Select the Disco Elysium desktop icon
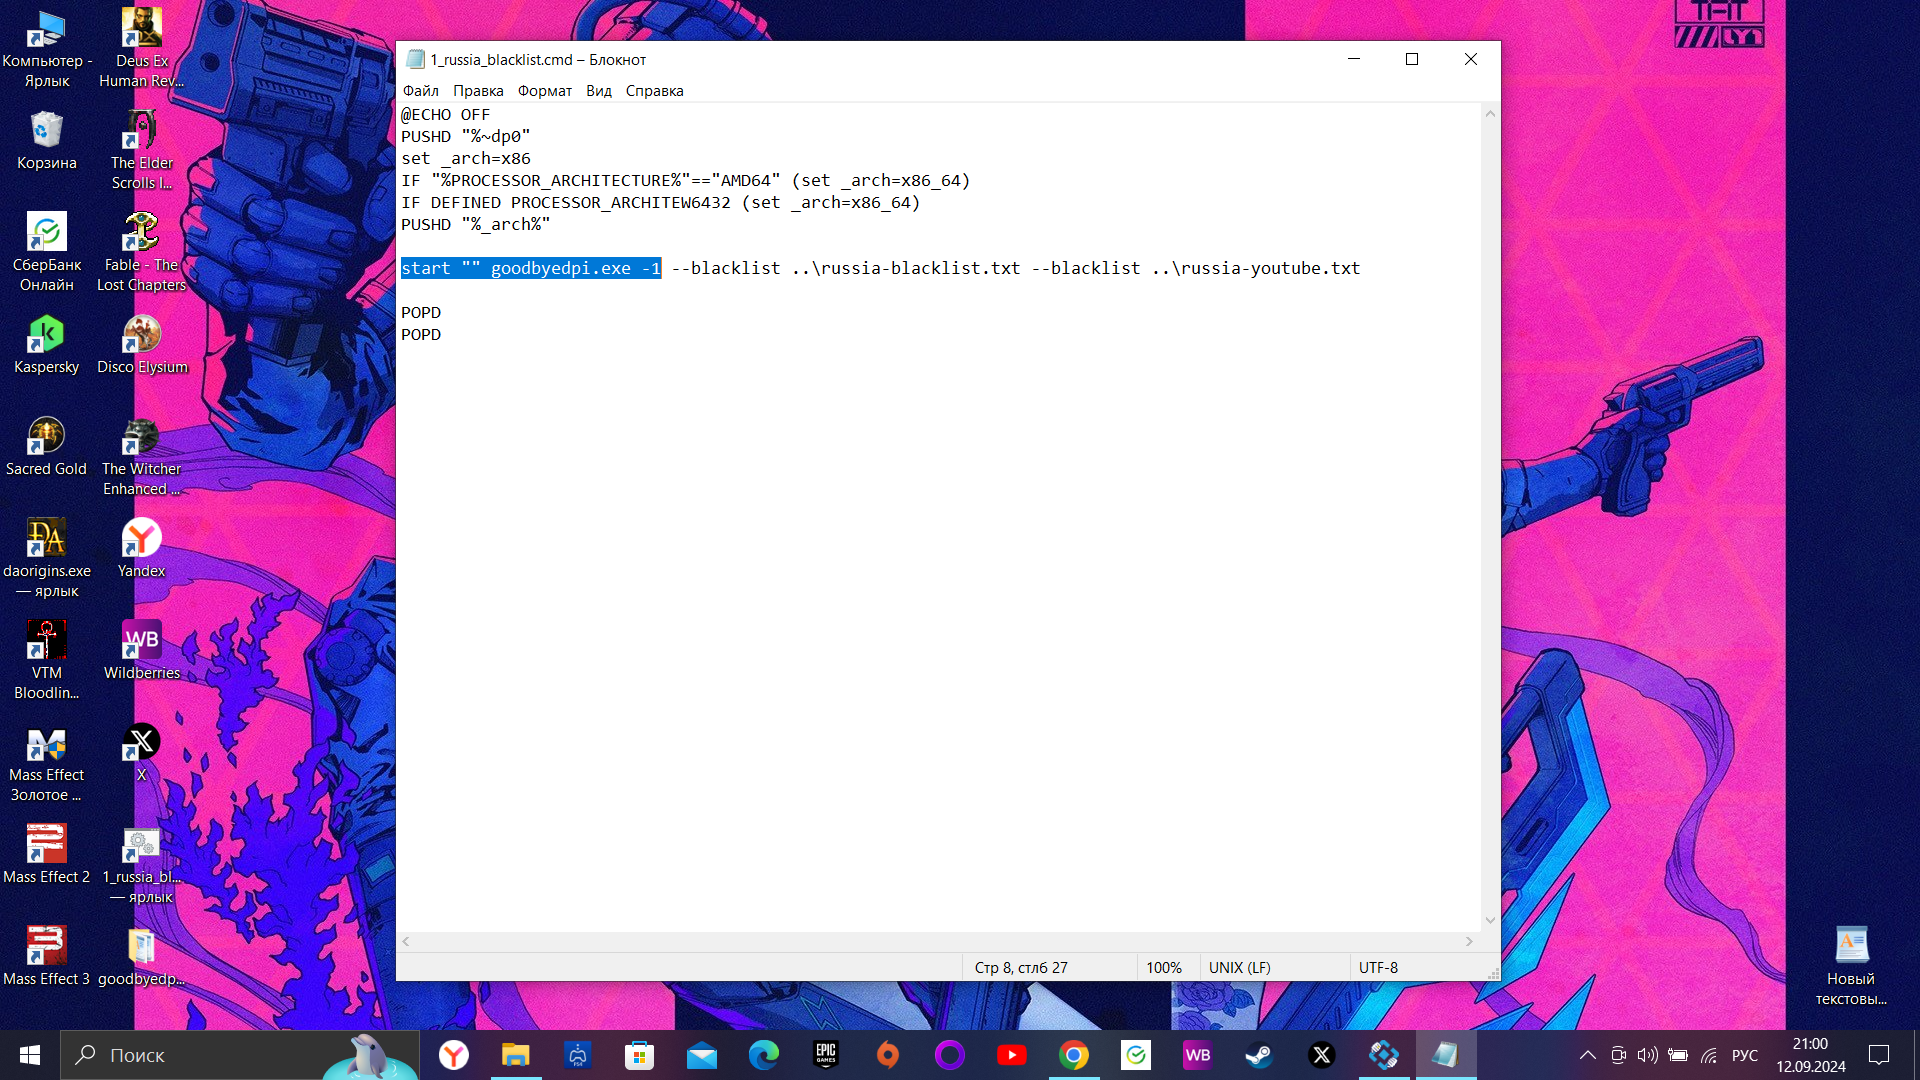 tap(142, 346)
